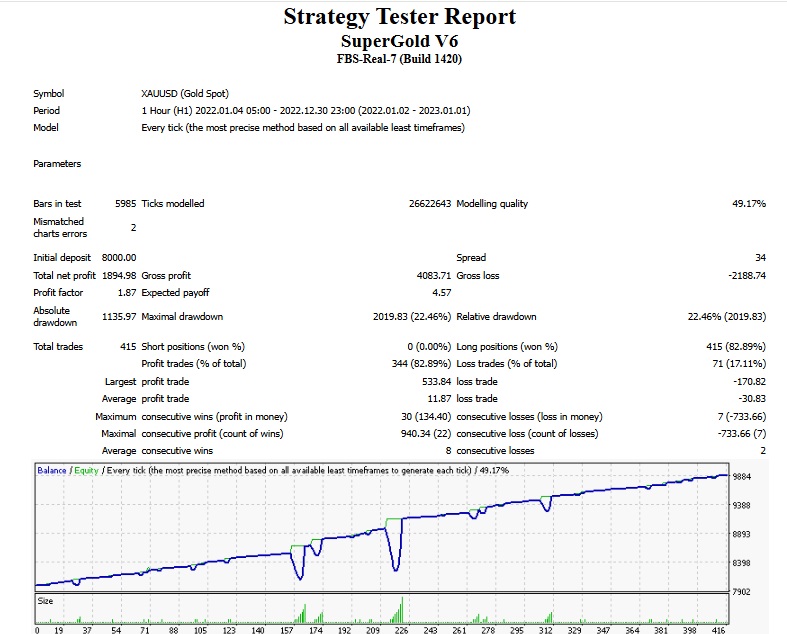The width and height of the screenshot is (787, 634).
Task: Select the average consecutive wins value 8
Action: (448, 451)
